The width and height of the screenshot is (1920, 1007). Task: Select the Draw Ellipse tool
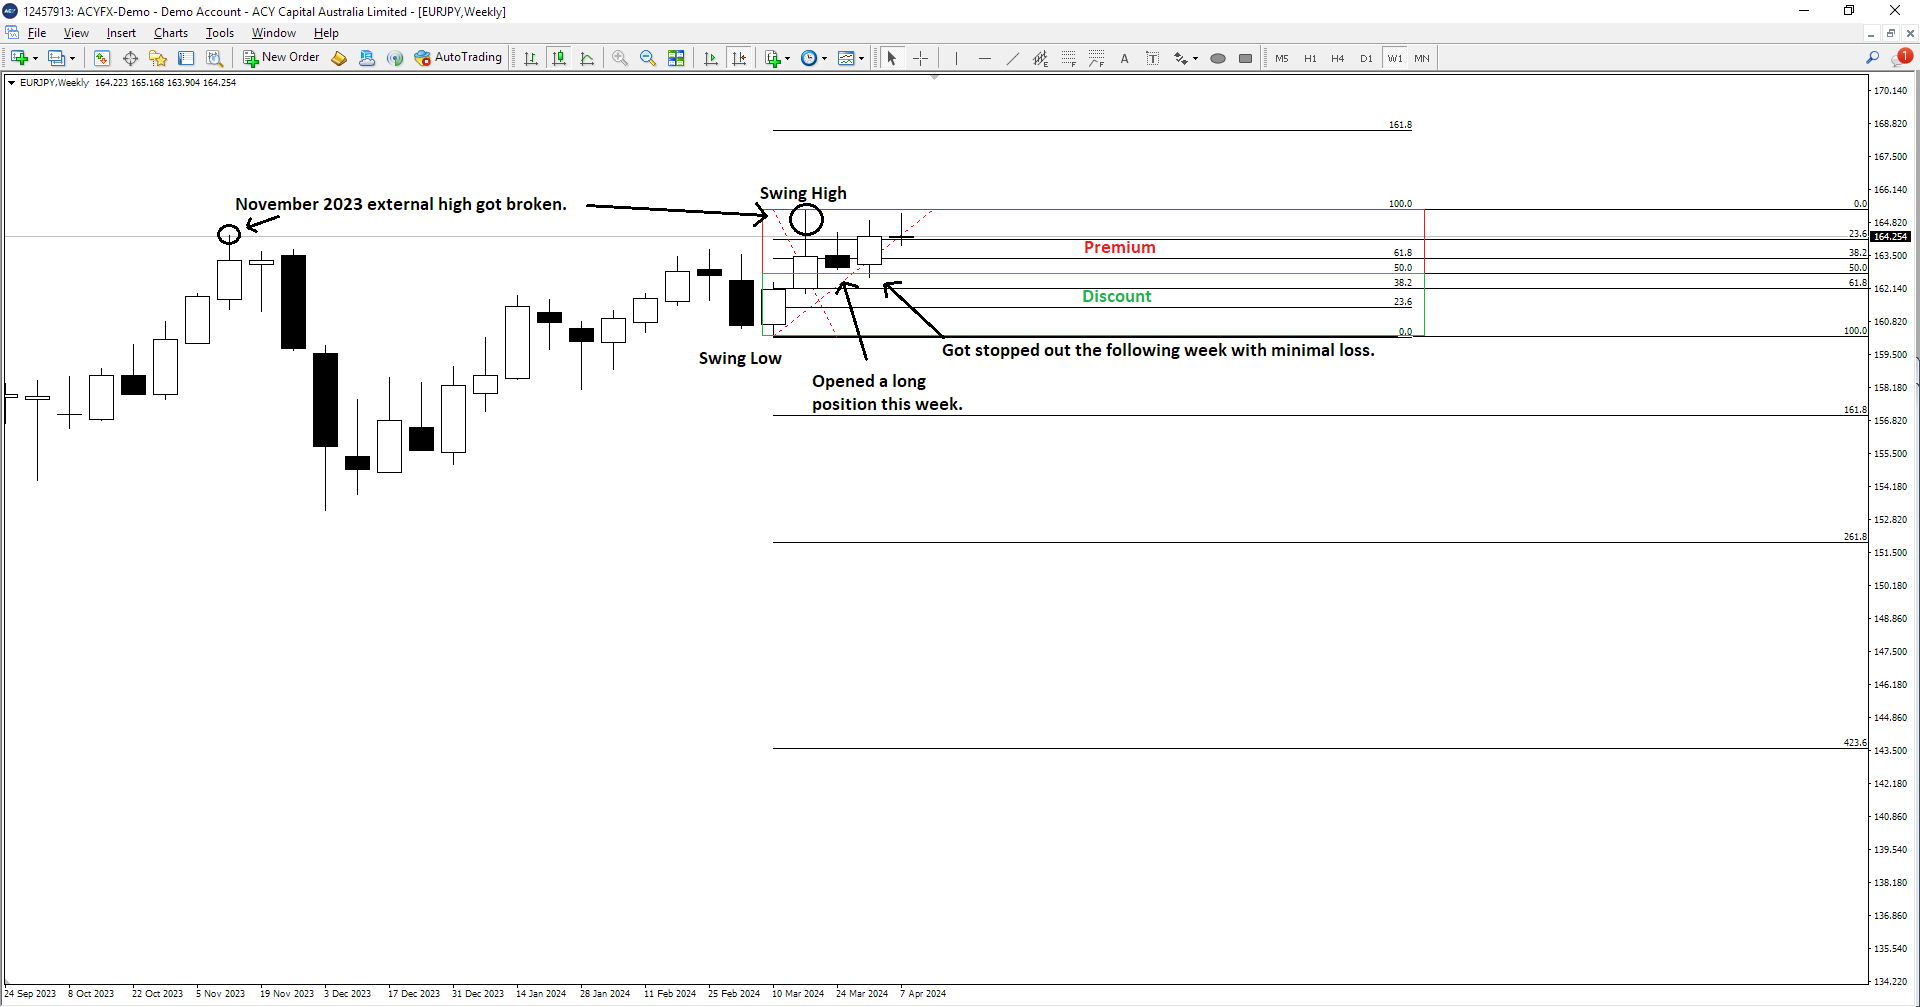(x=1217, y=58)
